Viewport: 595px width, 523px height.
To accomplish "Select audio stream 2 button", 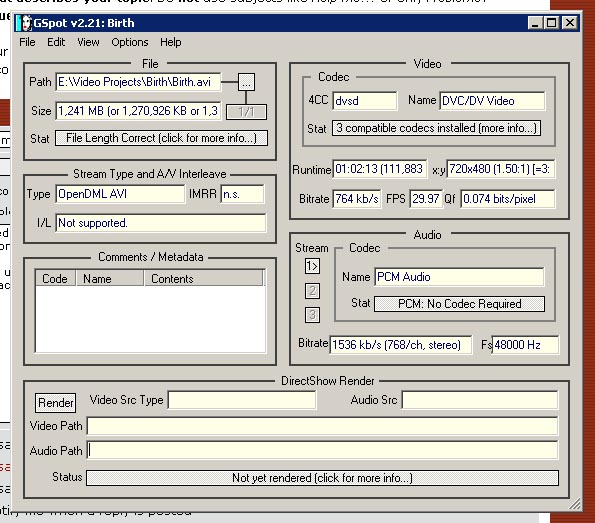I will [312, 291].
